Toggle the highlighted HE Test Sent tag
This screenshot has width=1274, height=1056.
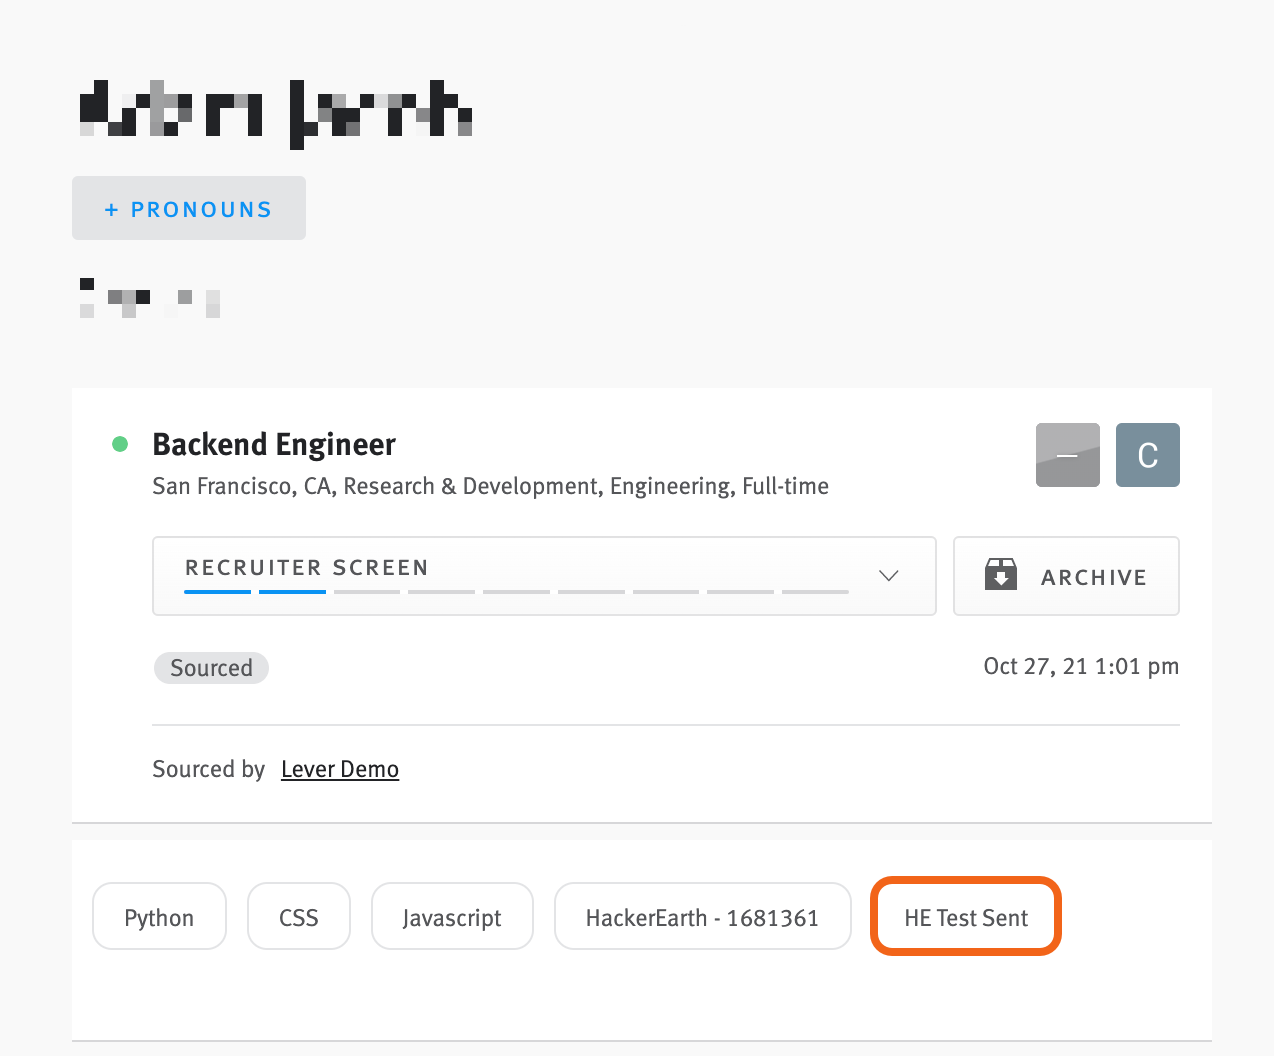coord(965,916)
